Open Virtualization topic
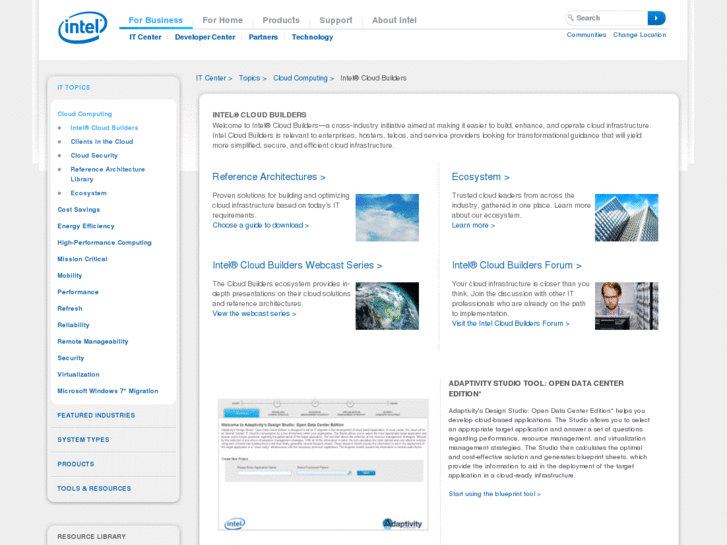 coord(78,374)
